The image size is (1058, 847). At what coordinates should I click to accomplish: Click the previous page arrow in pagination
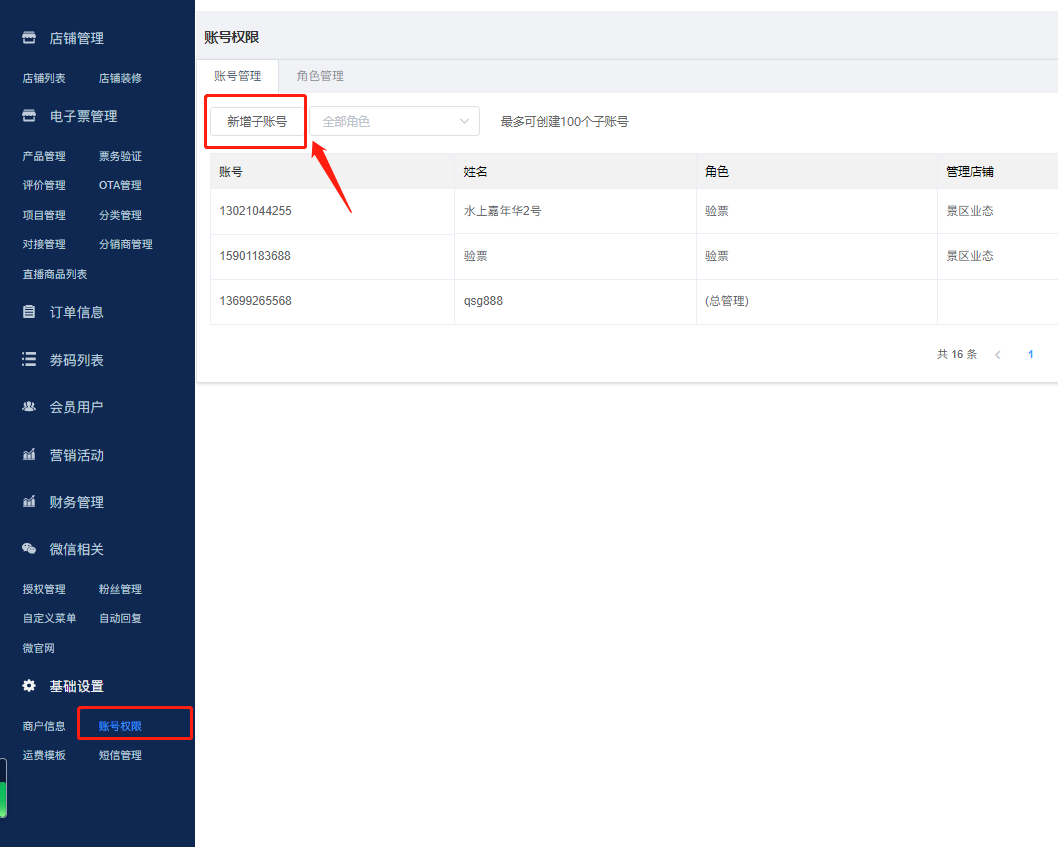tap(997, 355)
